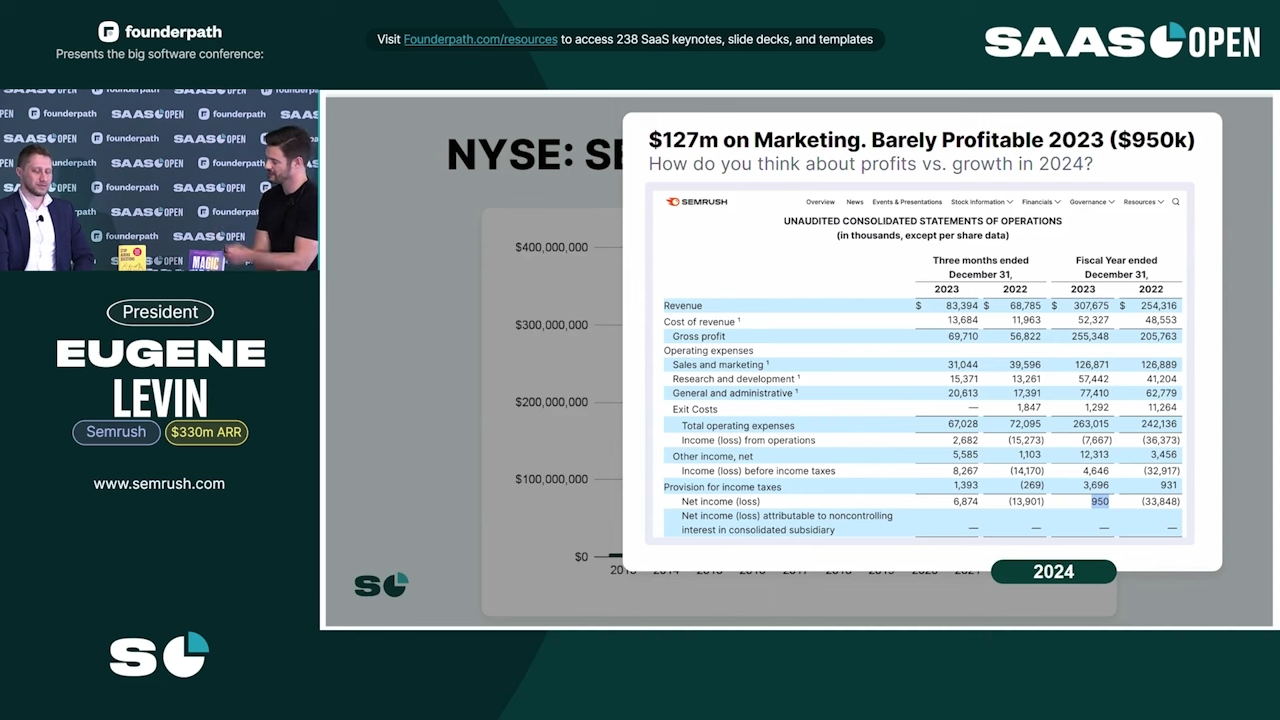Click the Revenue row label
The width and height of the screenshot is (1280, 720).
(x=683, y=306)
